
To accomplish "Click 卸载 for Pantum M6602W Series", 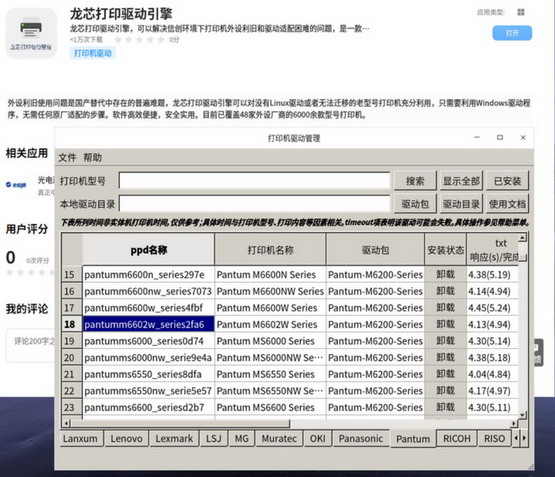I will click(x=446, y=324).
